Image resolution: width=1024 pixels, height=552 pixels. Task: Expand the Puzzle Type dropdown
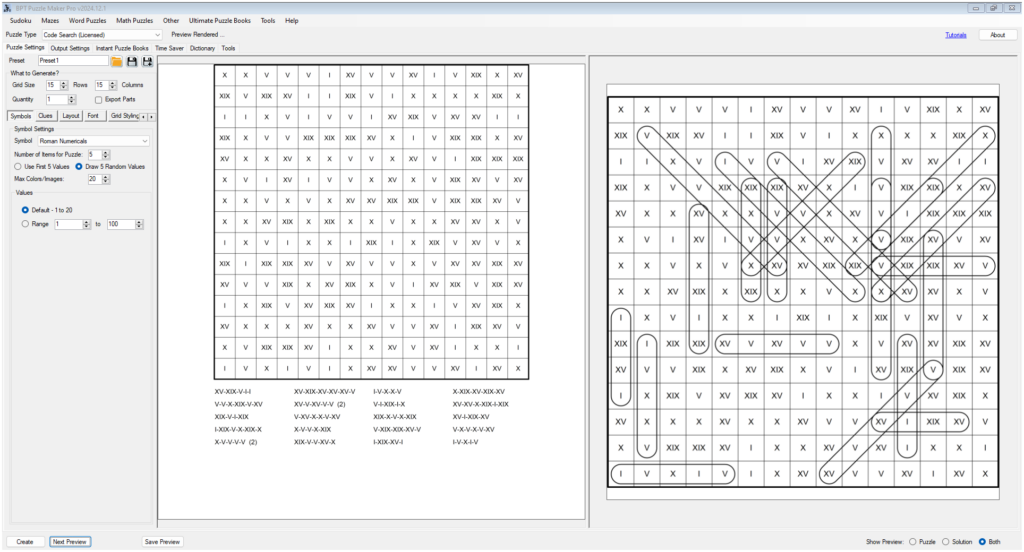[159, 34]
